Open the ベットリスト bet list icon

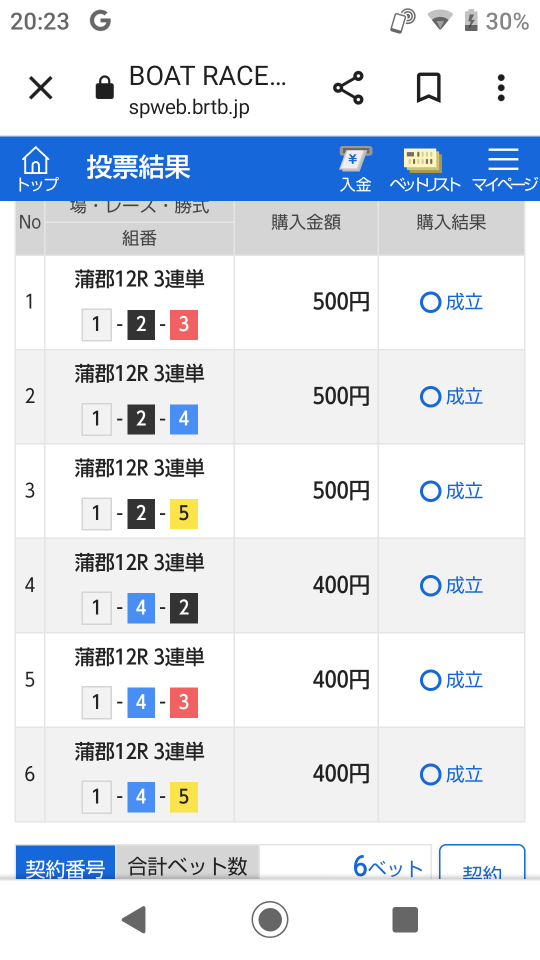(424, 170)
